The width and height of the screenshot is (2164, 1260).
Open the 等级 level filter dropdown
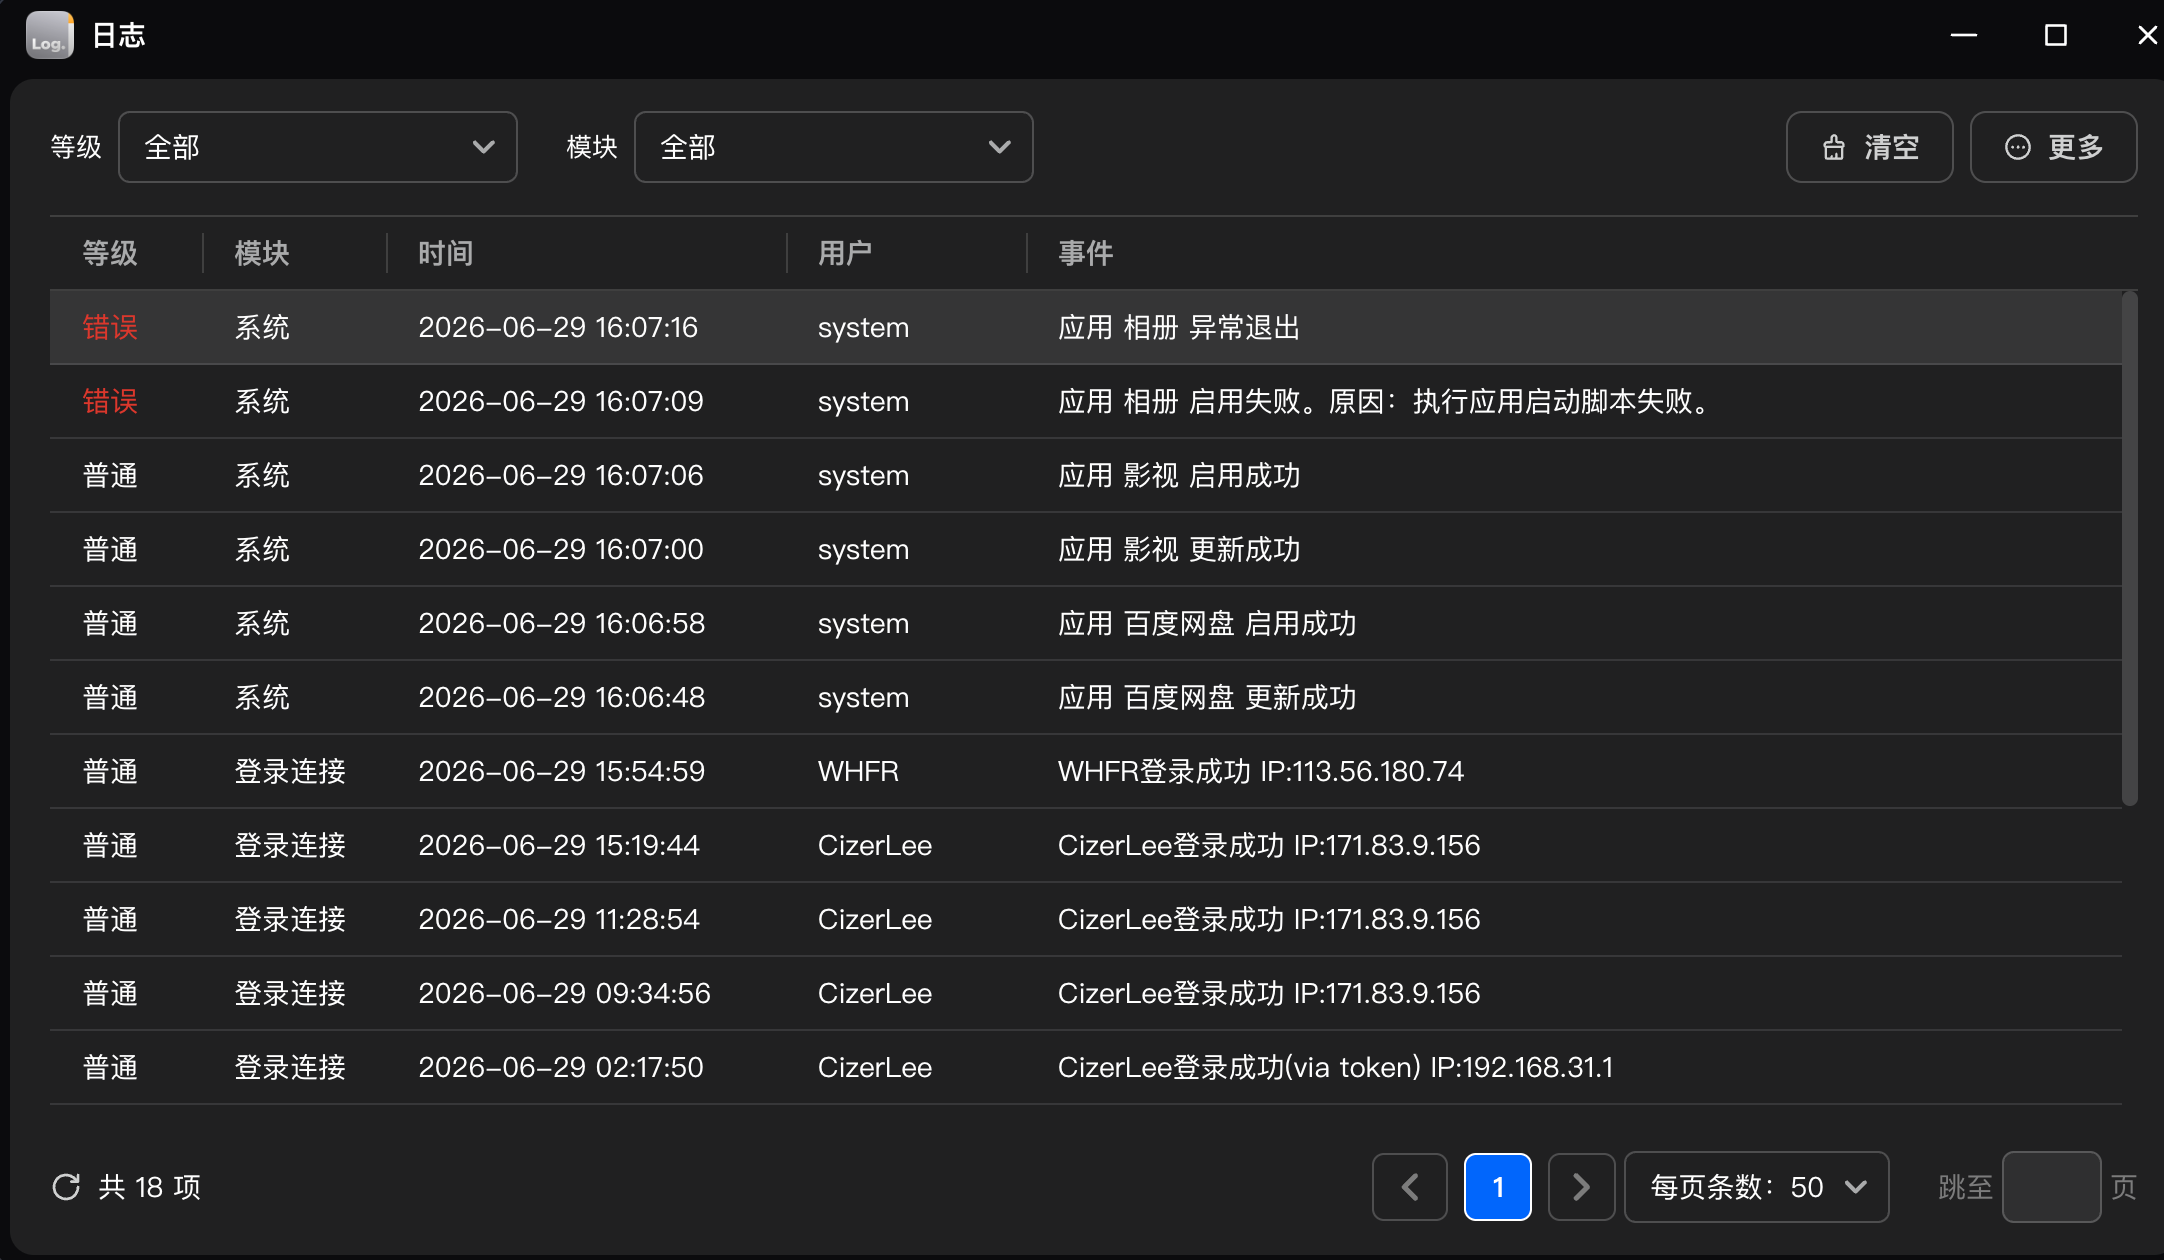point(318,147)
